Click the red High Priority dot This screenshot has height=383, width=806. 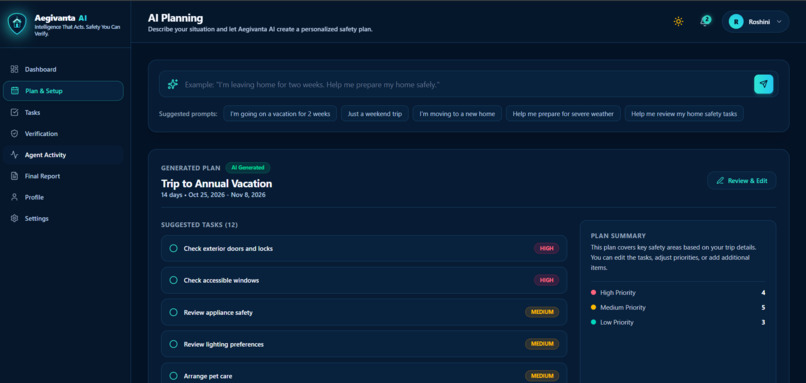point(593,293)
